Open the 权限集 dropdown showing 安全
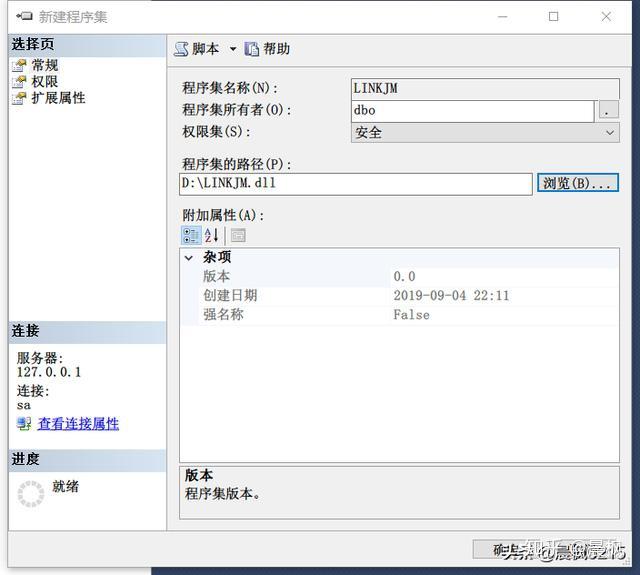 pos(485,133)
